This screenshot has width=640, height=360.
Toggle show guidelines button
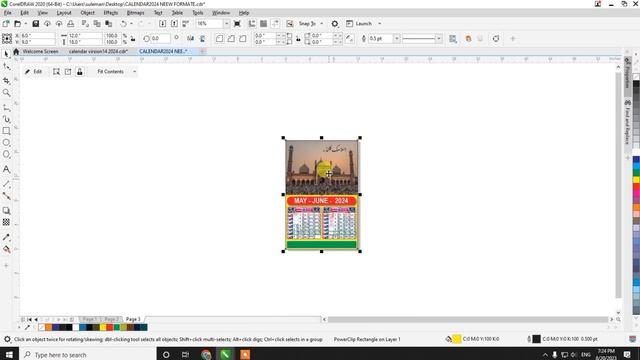pos(276,24)
